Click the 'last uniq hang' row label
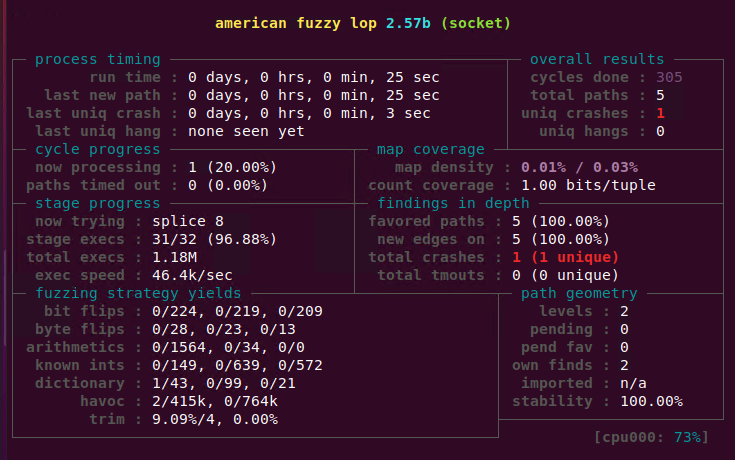The image size is (735, 460). pyautogui.click(x=98, y=131)
